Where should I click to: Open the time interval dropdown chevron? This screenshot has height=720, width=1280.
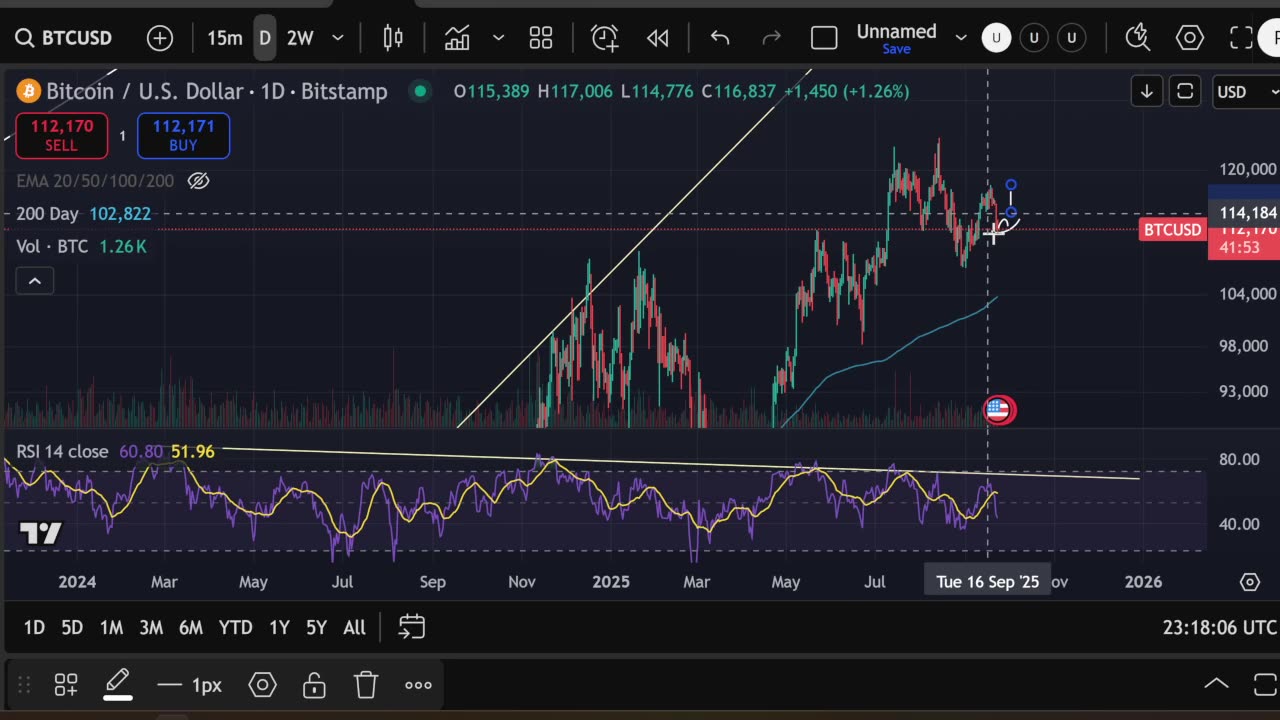[338, 38]
